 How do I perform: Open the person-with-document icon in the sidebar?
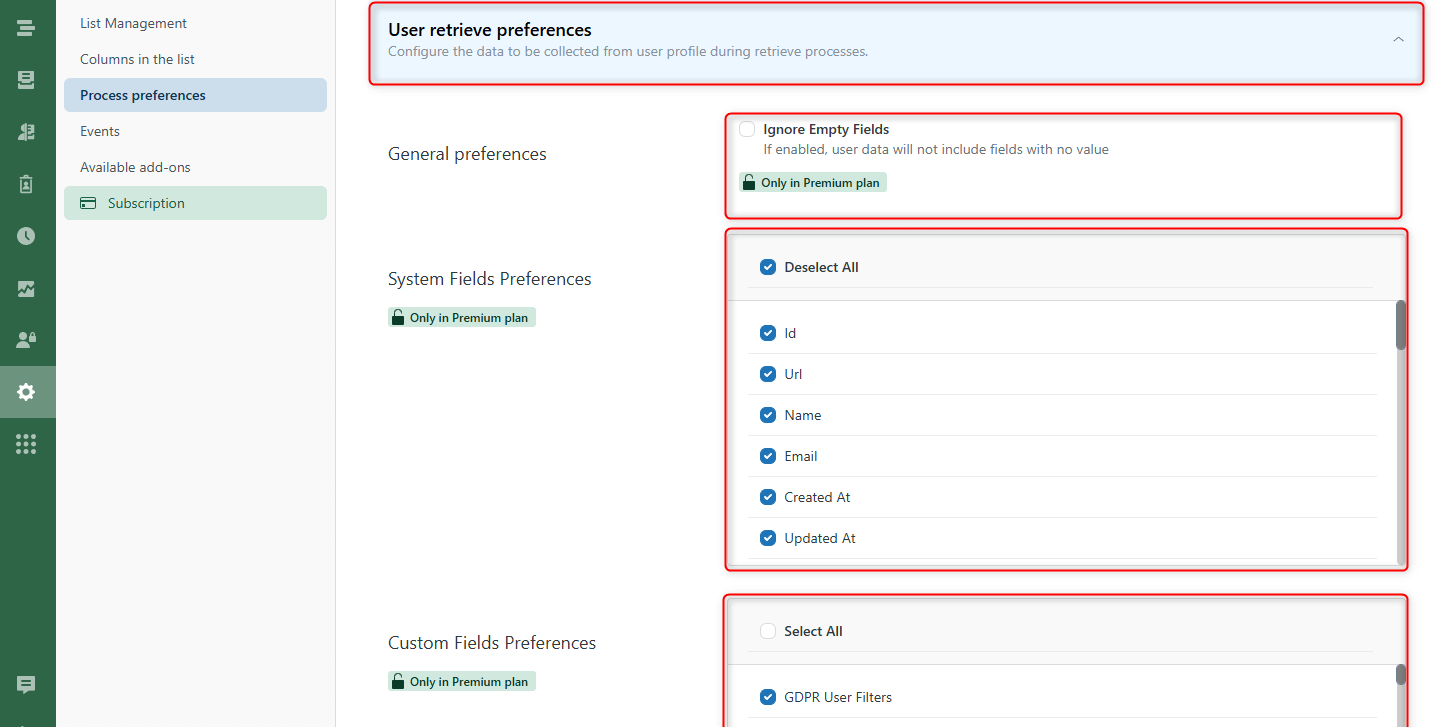(x=26, y=132)
